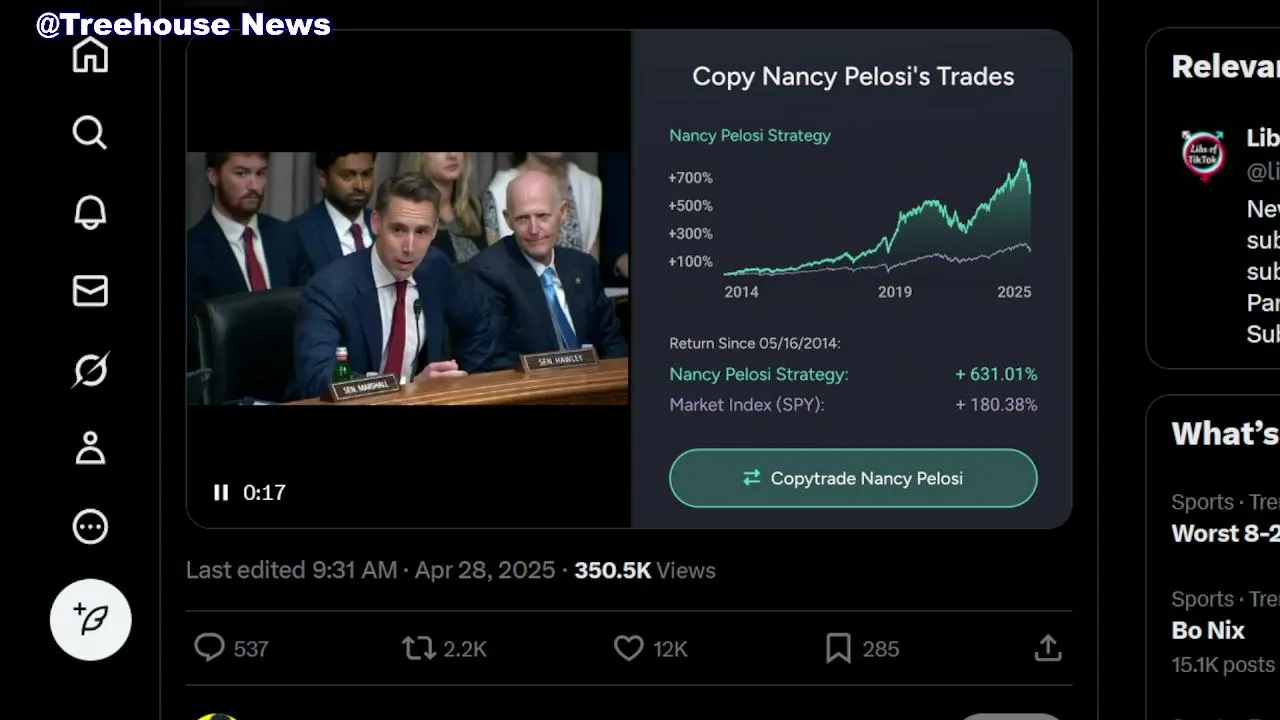Open Notifications bell icon
Image resolution: width=1280 pixels, height=720 pixels.
pyautogui.click(x=90, y=211)
